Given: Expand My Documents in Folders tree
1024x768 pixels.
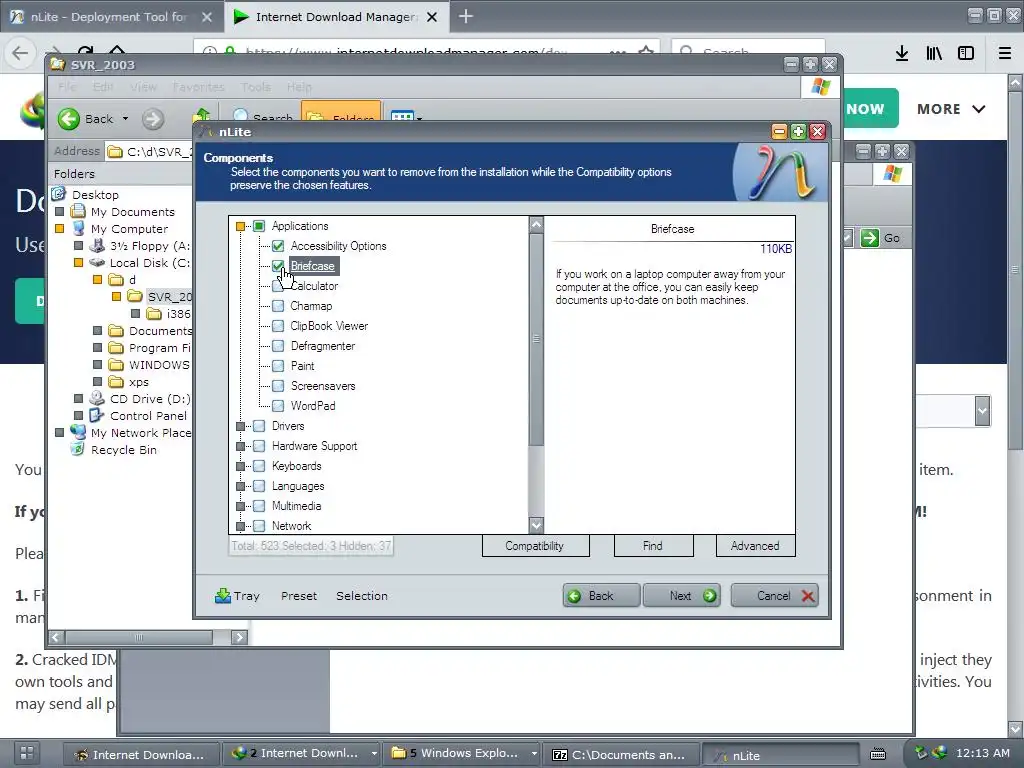Looking at the screenshot, I should click(x=59, y=212).
